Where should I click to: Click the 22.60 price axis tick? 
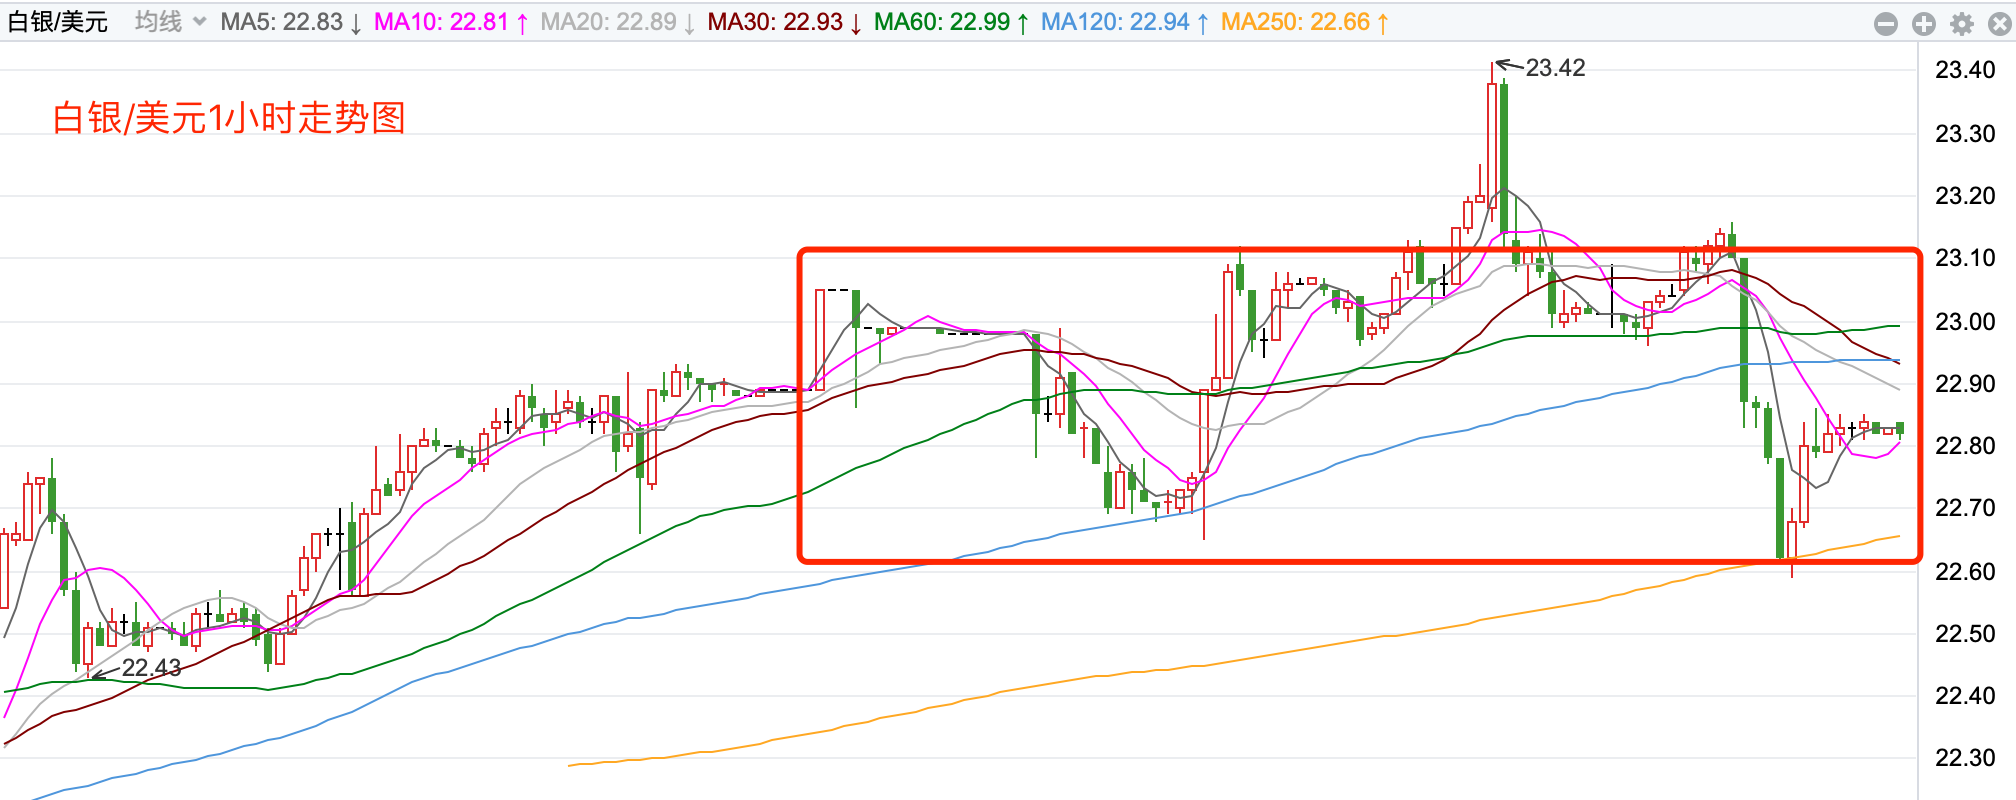pos(1965,571)
